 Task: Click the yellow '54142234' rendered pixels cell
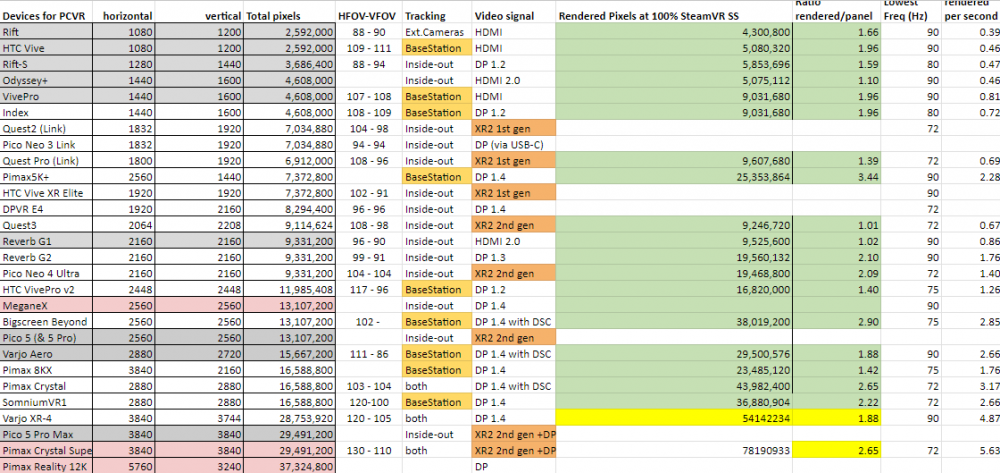click(x=674, y=418)
